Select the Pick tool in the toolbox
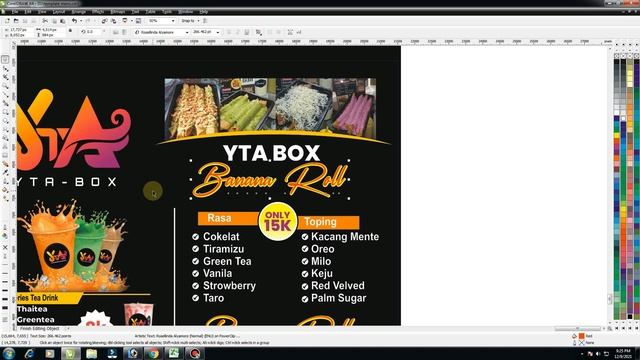 [5, 60]
